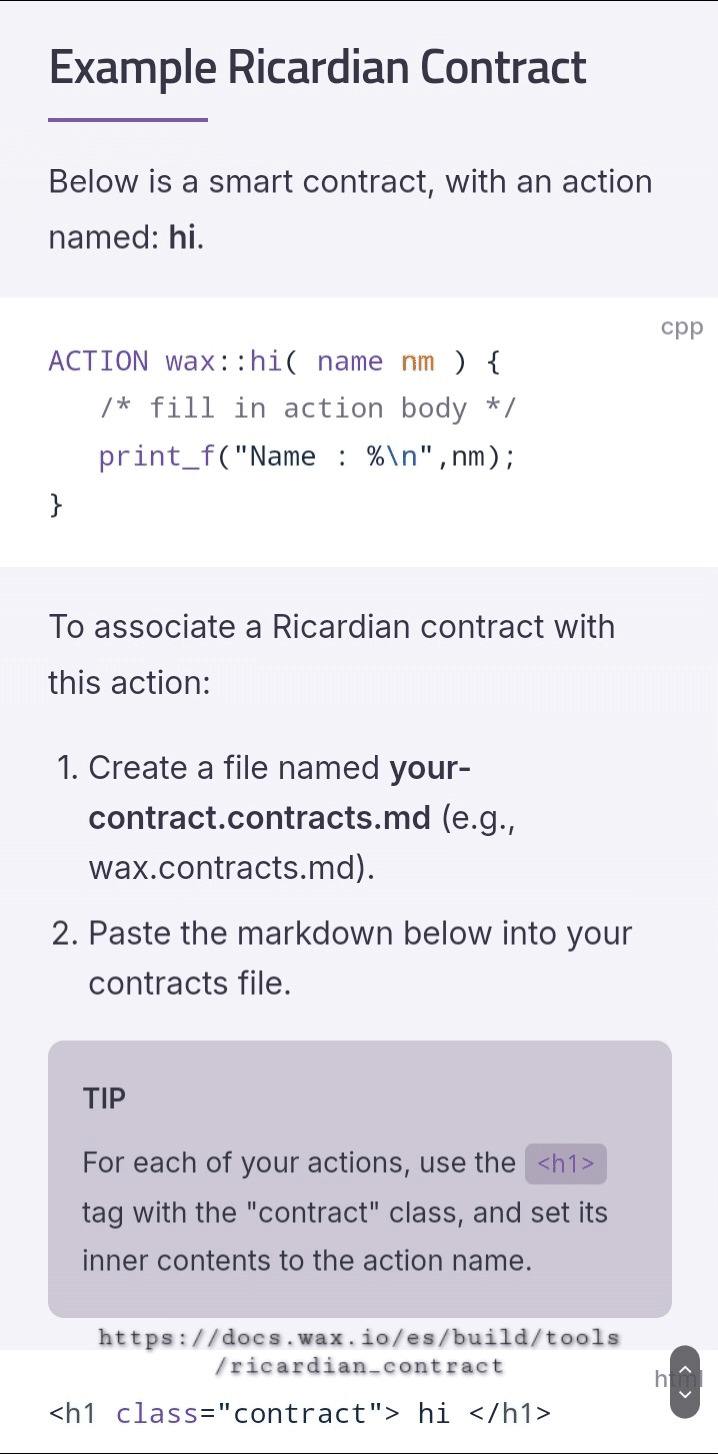
Task: Click the Example Ricardian Contract heading
Action: coord(317,67)
